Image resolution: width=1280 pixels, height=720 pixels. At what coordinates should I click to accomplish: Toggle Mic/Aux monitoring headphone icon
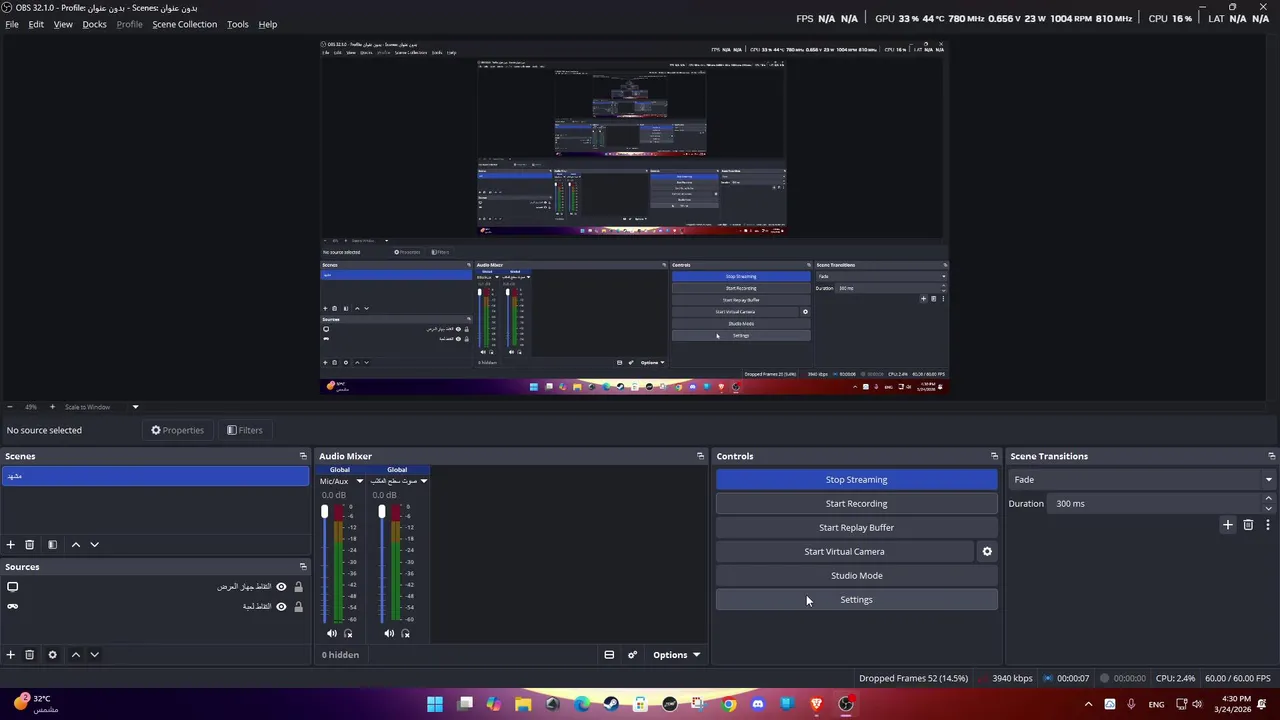point(348,633)
